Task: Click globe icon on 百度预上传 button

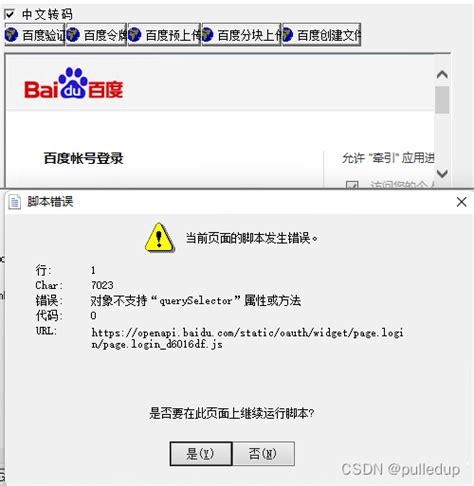Action: (135, 35)
